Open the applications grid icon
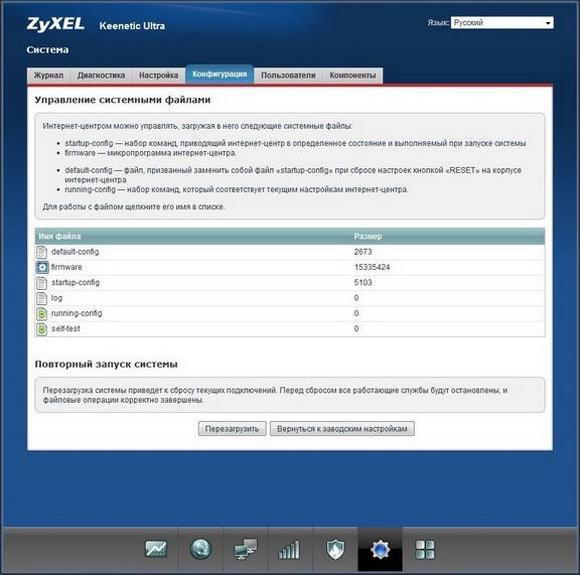This screenshot has height=575, width=580. point(425,549)
